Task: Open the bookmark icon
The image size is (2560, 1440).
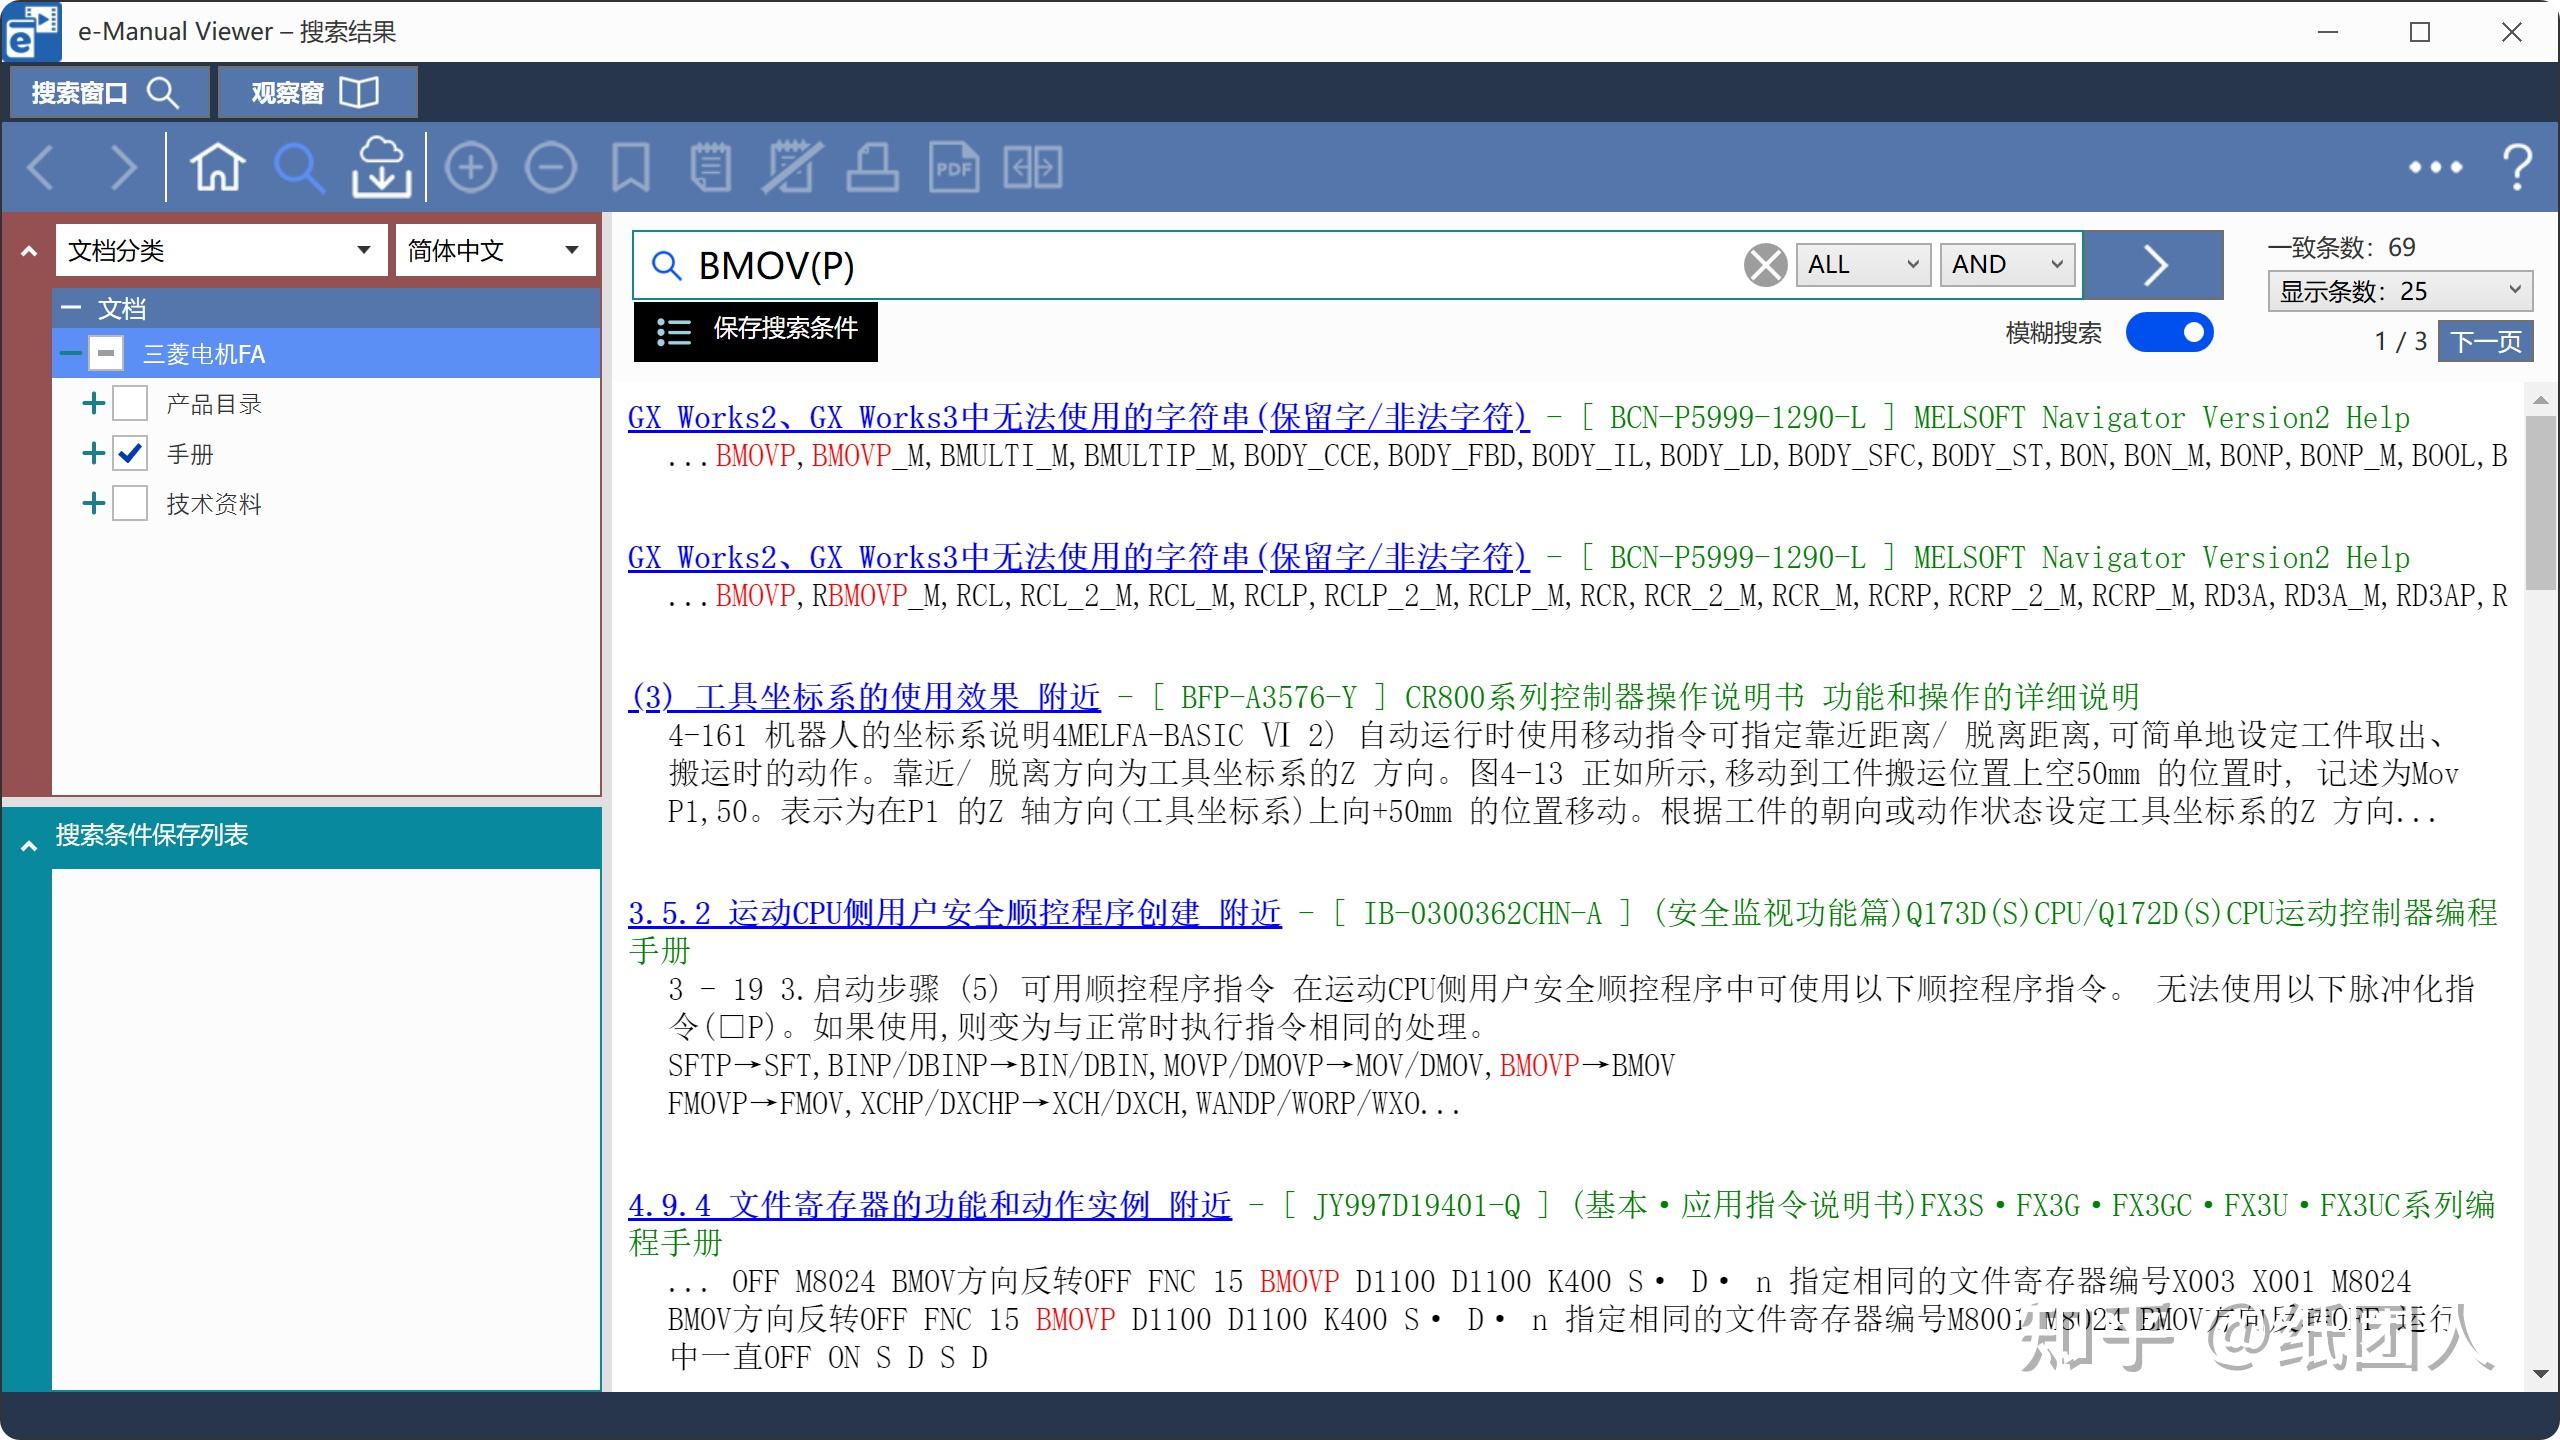Action: click(630, 166)
